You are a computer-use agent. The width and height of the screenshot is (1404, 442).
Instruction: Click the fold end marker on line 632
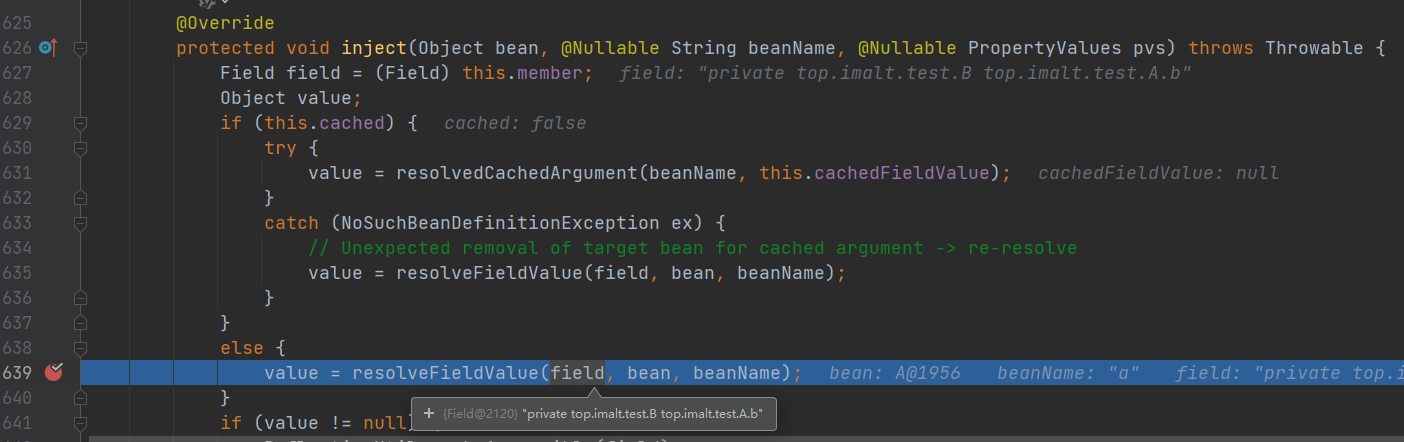pyautogui.click(x=81, y=198)
